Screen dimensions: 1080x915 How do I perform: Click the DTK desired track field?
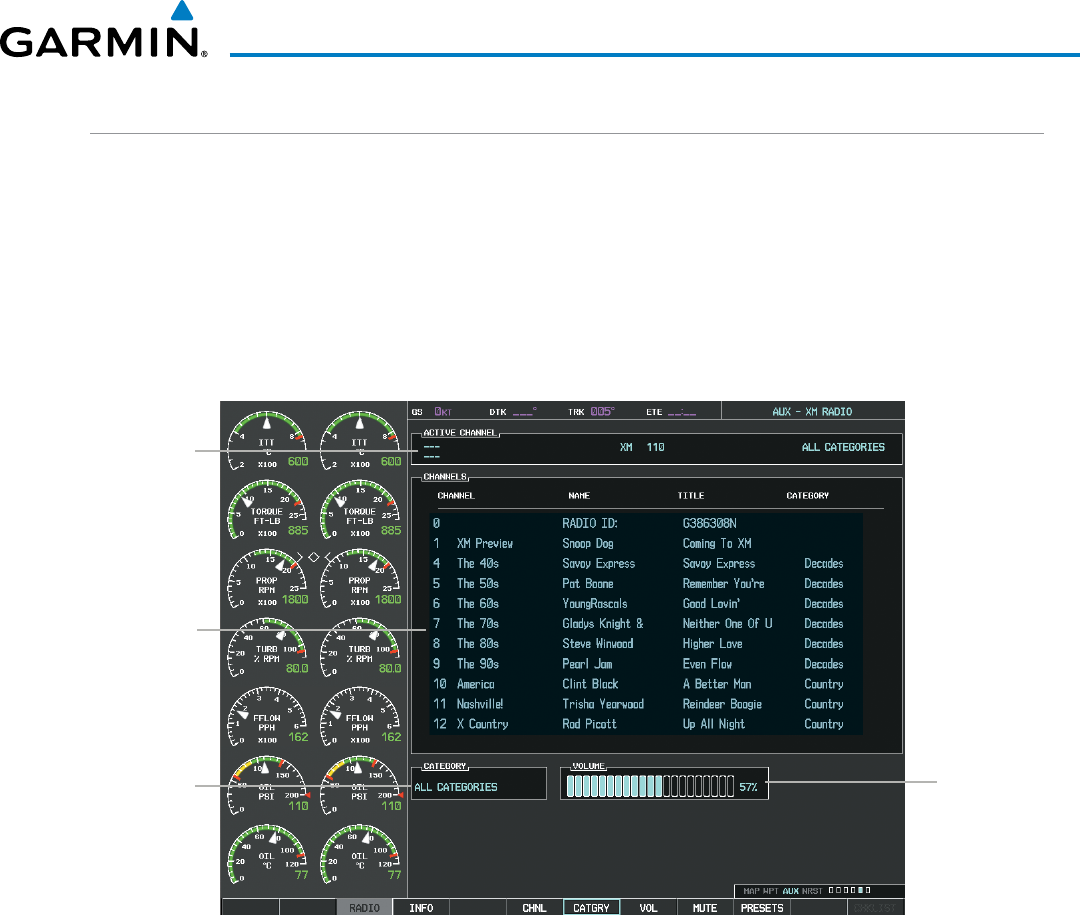tap(513, 411)
